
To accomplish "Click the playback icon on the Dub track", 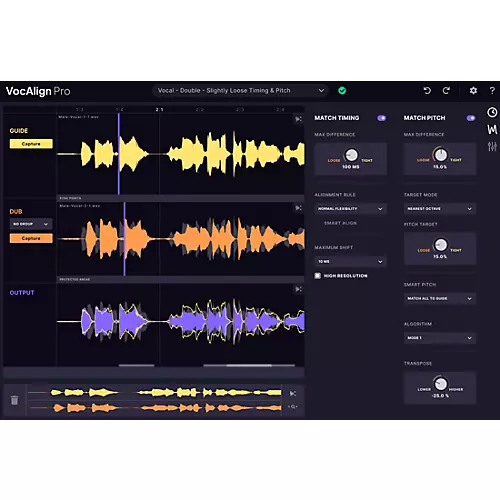I will click(298, 208).
